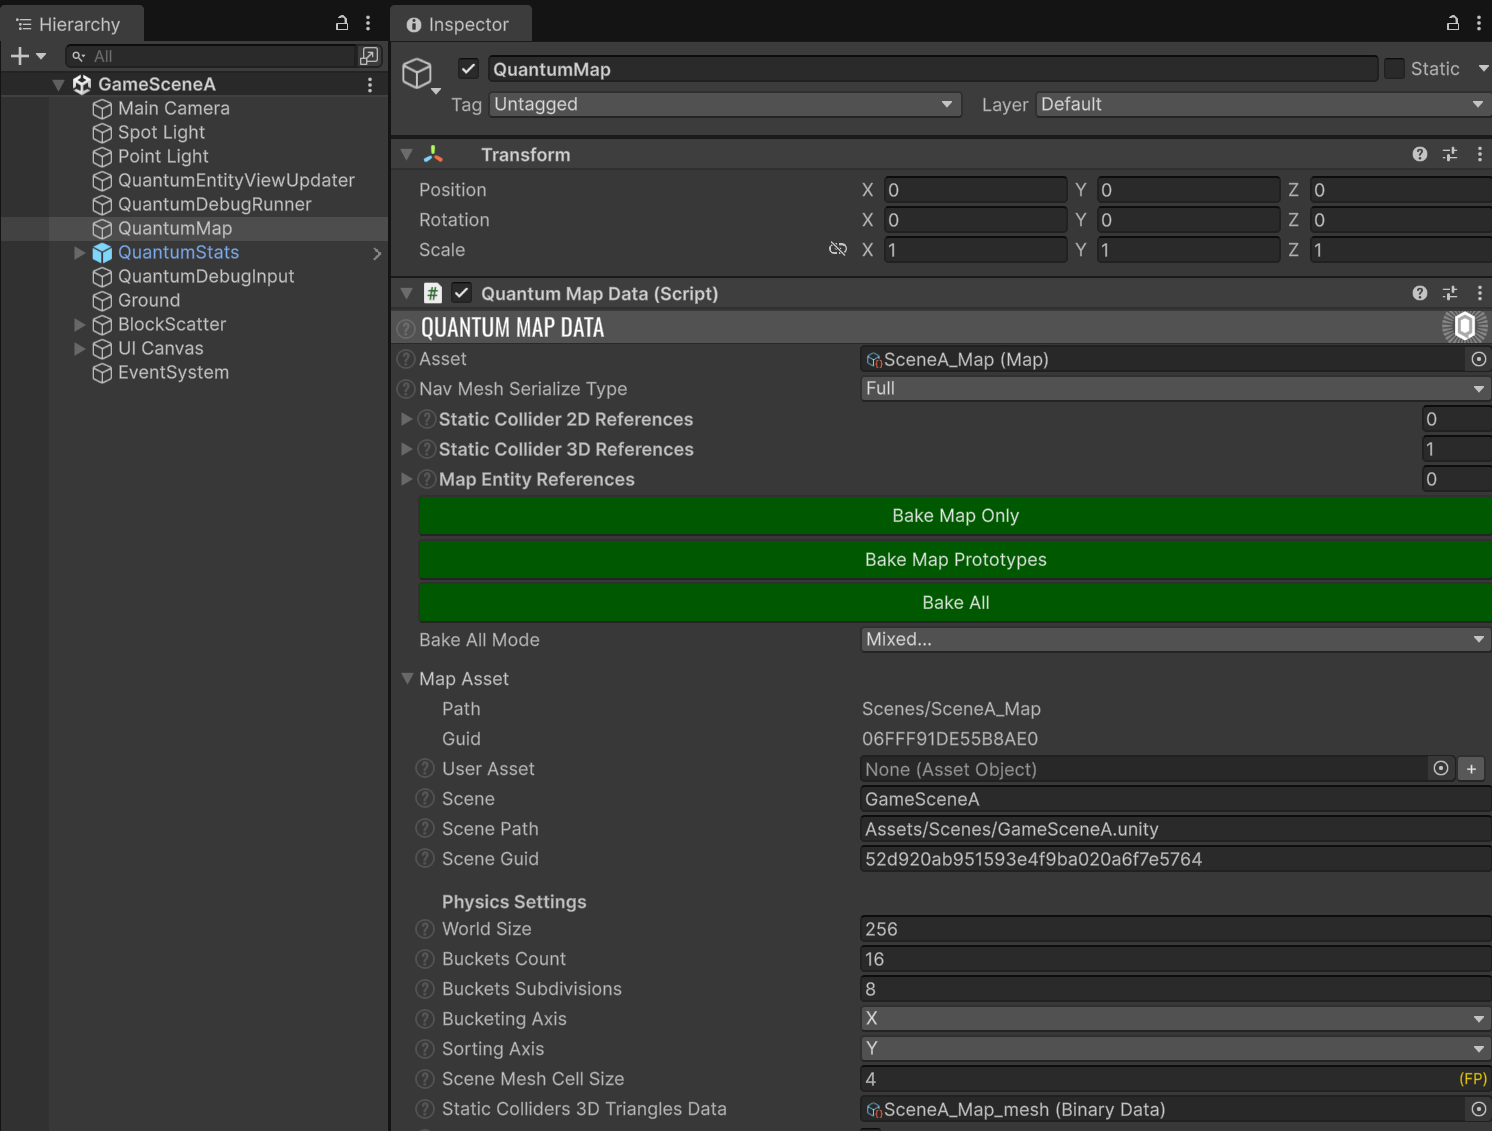Click the Quantum shield logo icon
The image size is (1492, 1131).
pyautogui.click(x=1465, y=326)
